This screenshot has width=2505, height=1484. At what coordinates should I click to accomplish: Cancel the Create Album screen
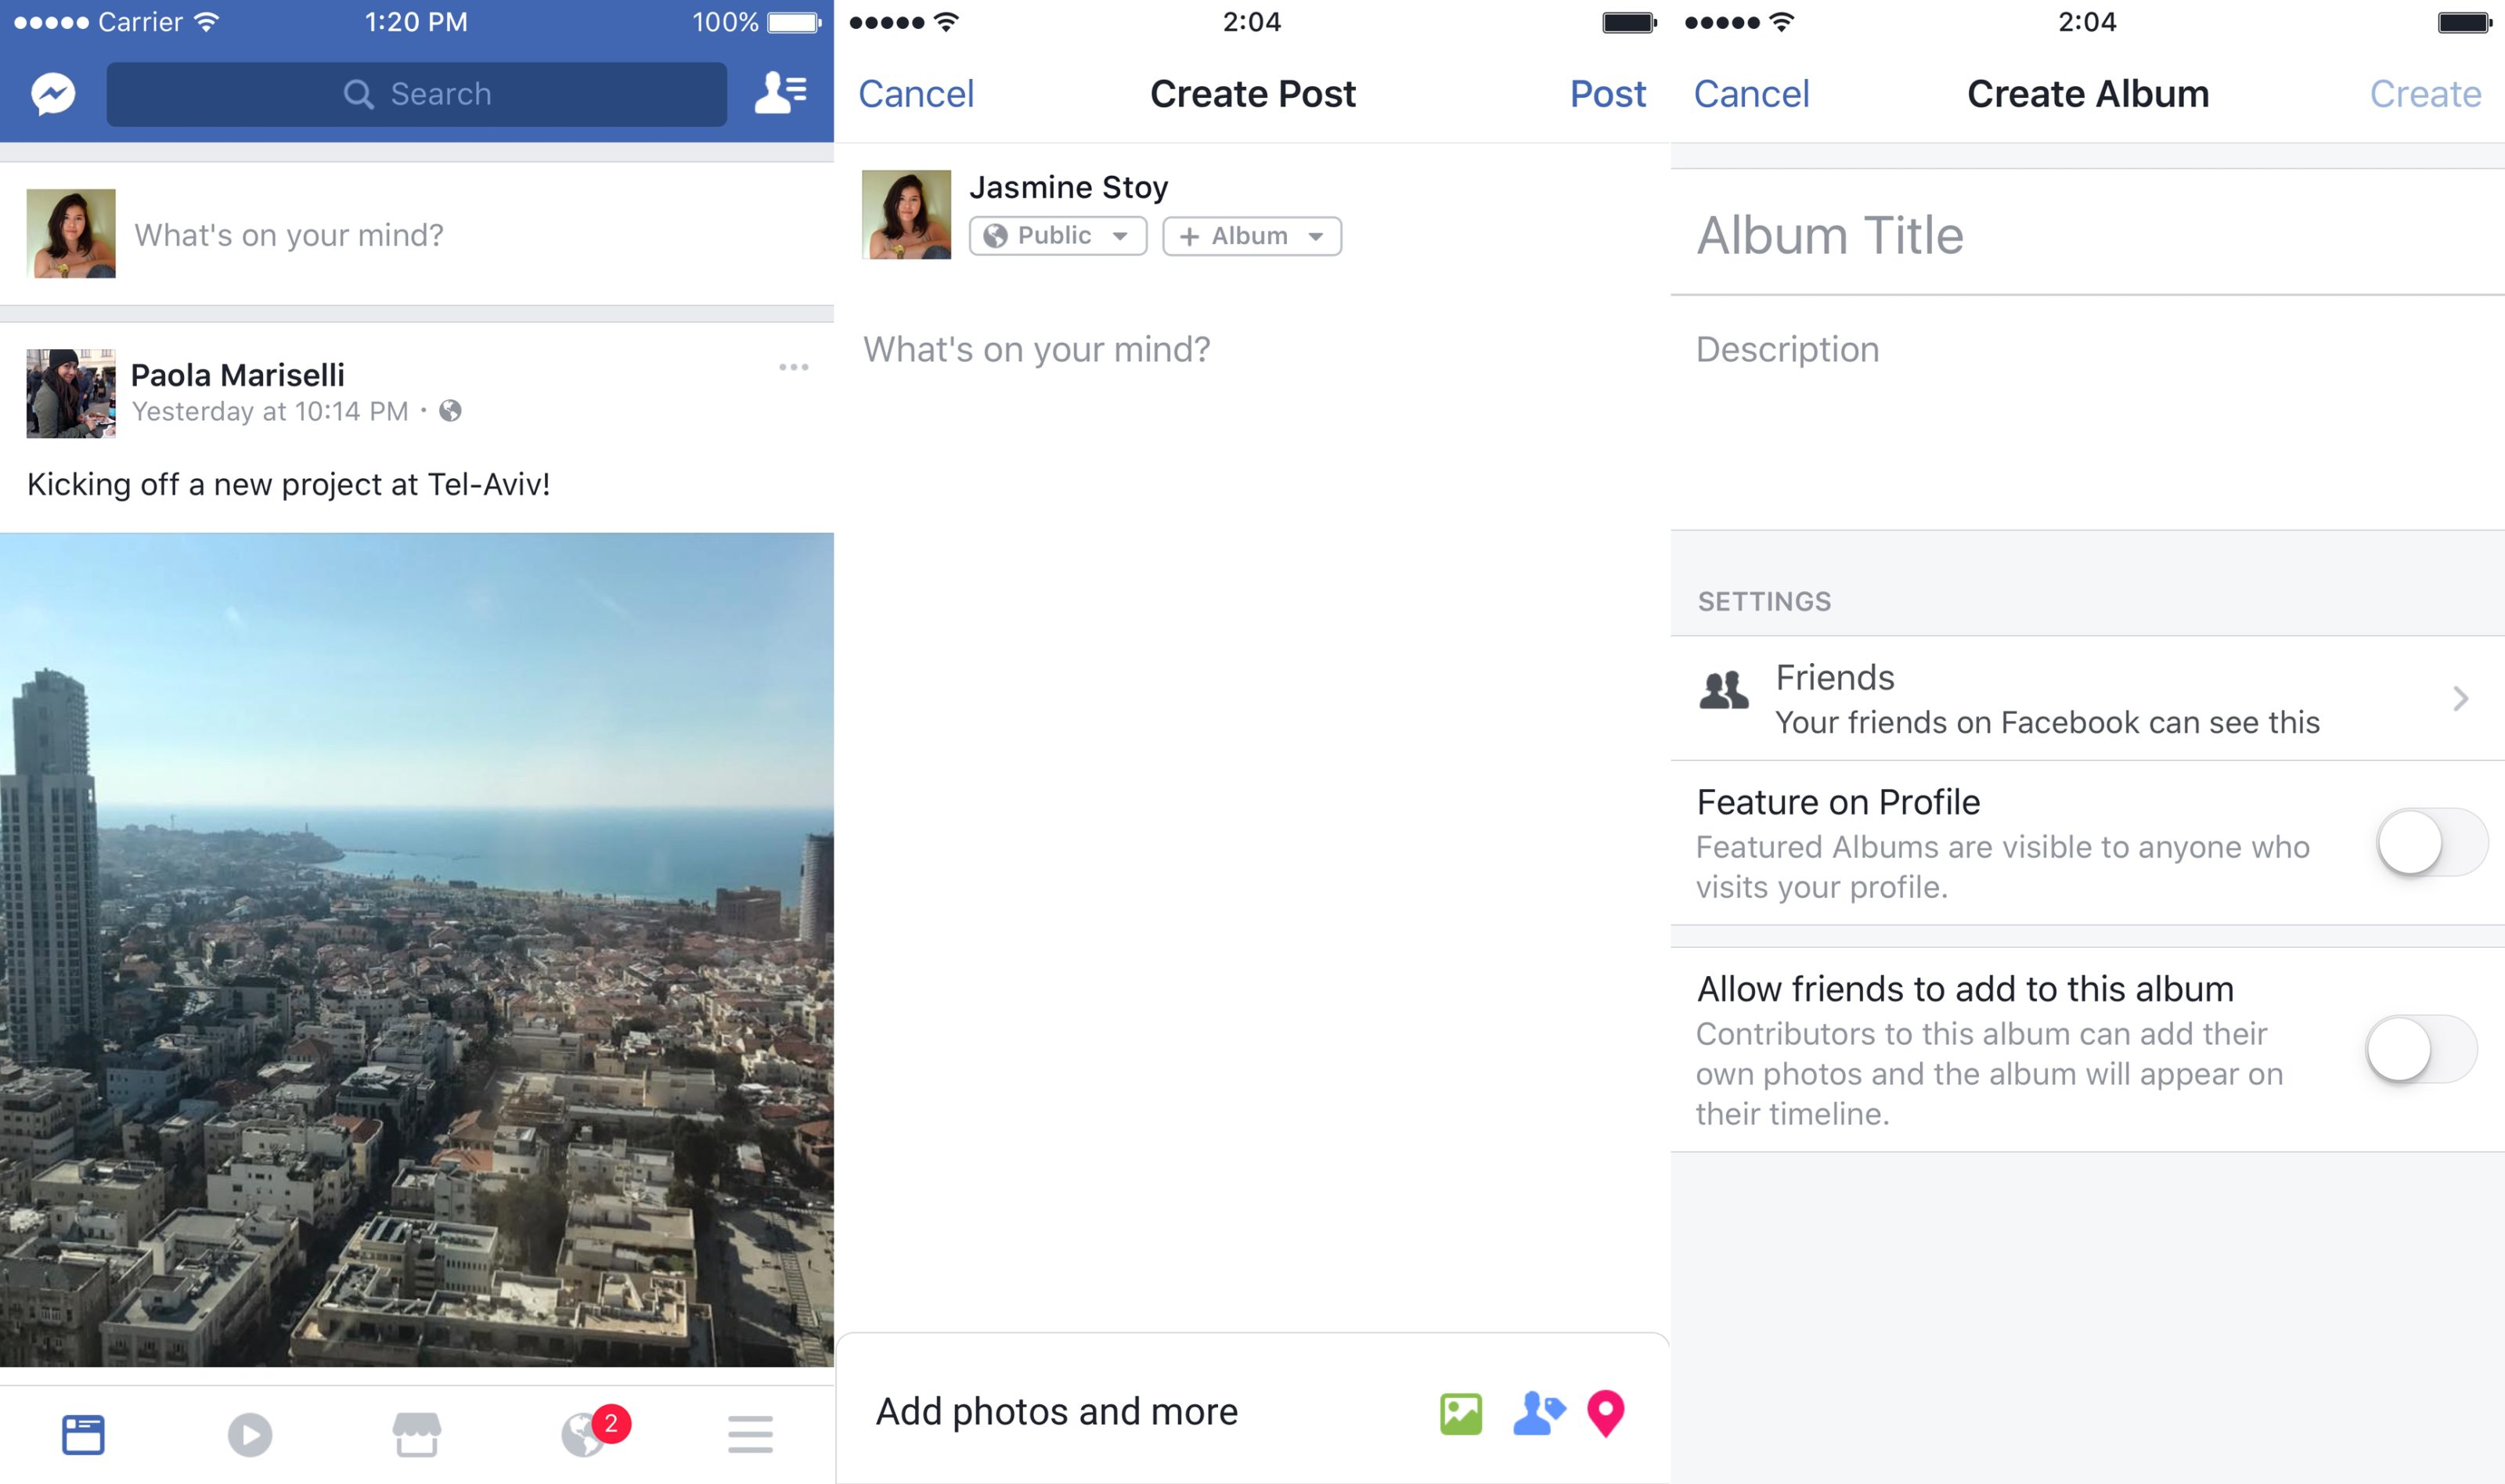point(1751,94)
